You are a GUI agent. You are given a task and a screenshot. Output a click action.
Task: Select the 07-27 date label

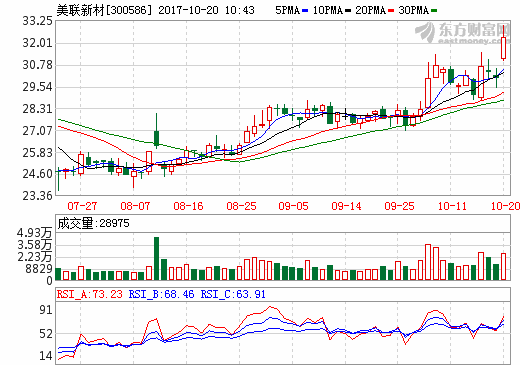pyautogui.click(x=82, y=206)
